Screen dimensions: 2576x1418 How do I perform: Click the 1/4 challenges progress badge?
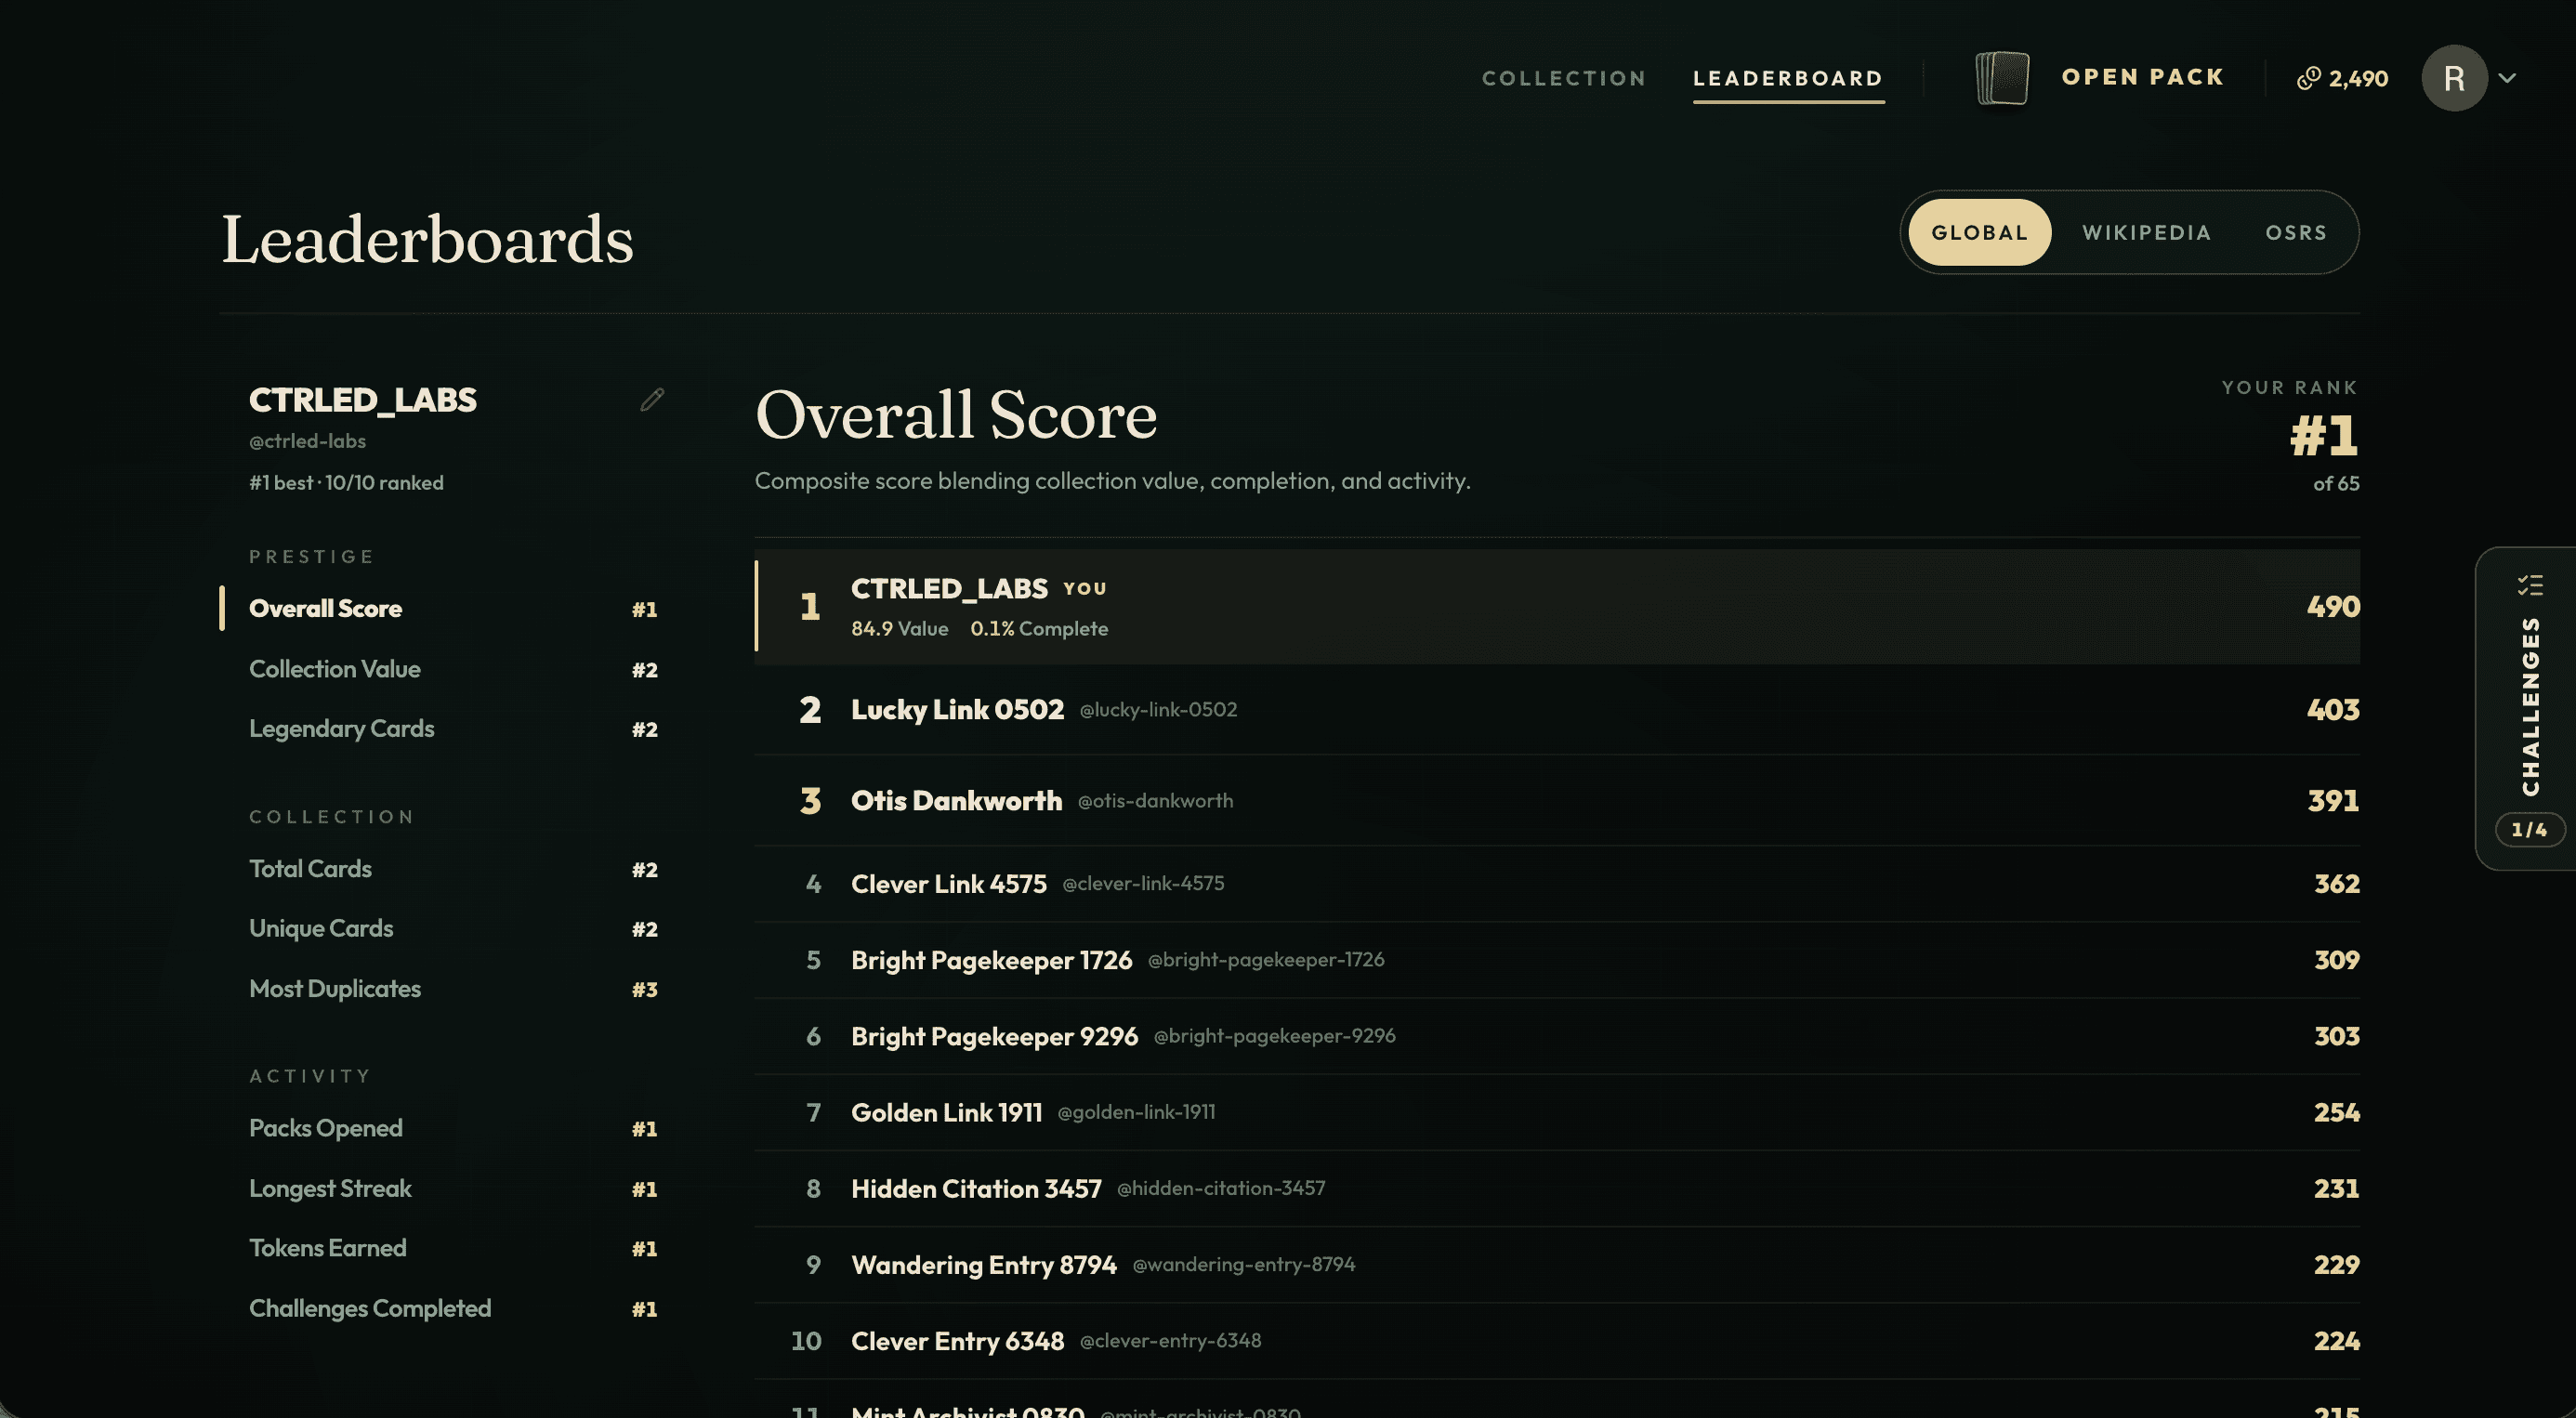coord(2529,830)
